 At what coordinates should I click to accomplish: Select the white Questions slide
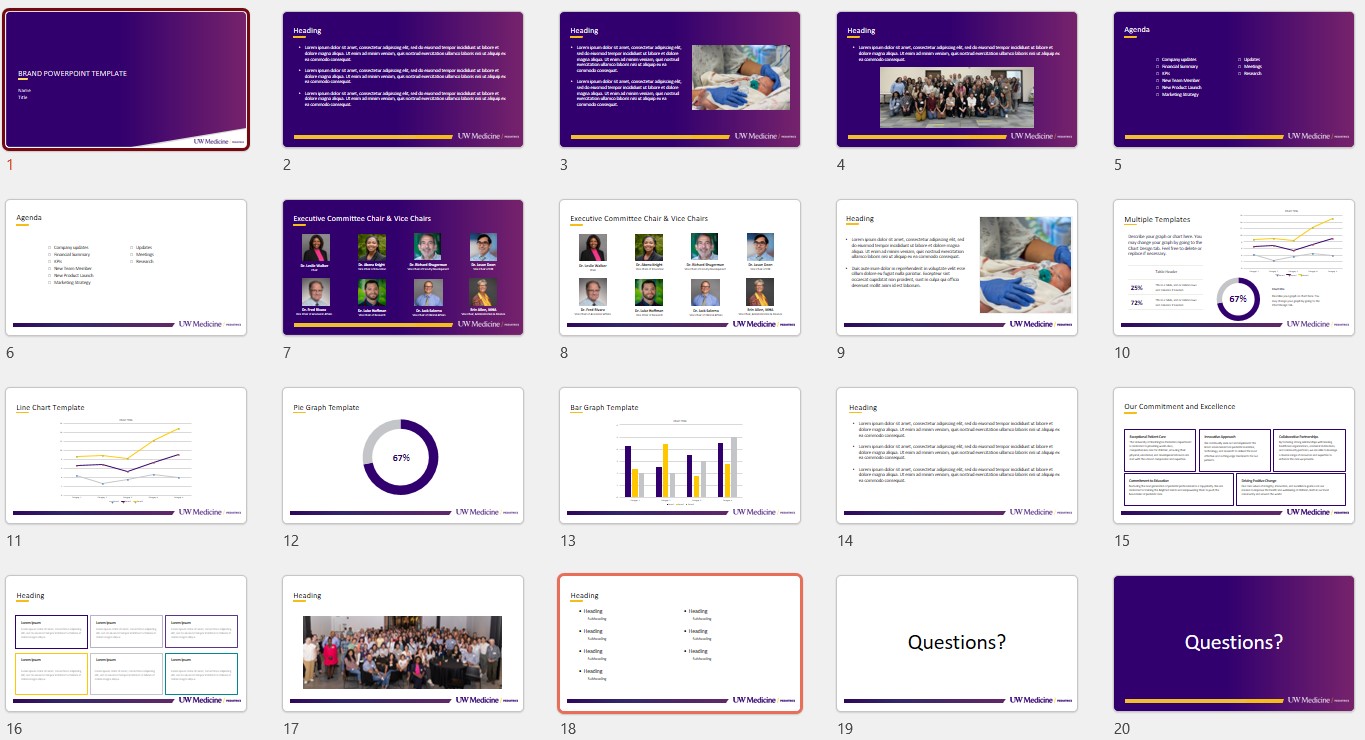[x=956, y=642]
